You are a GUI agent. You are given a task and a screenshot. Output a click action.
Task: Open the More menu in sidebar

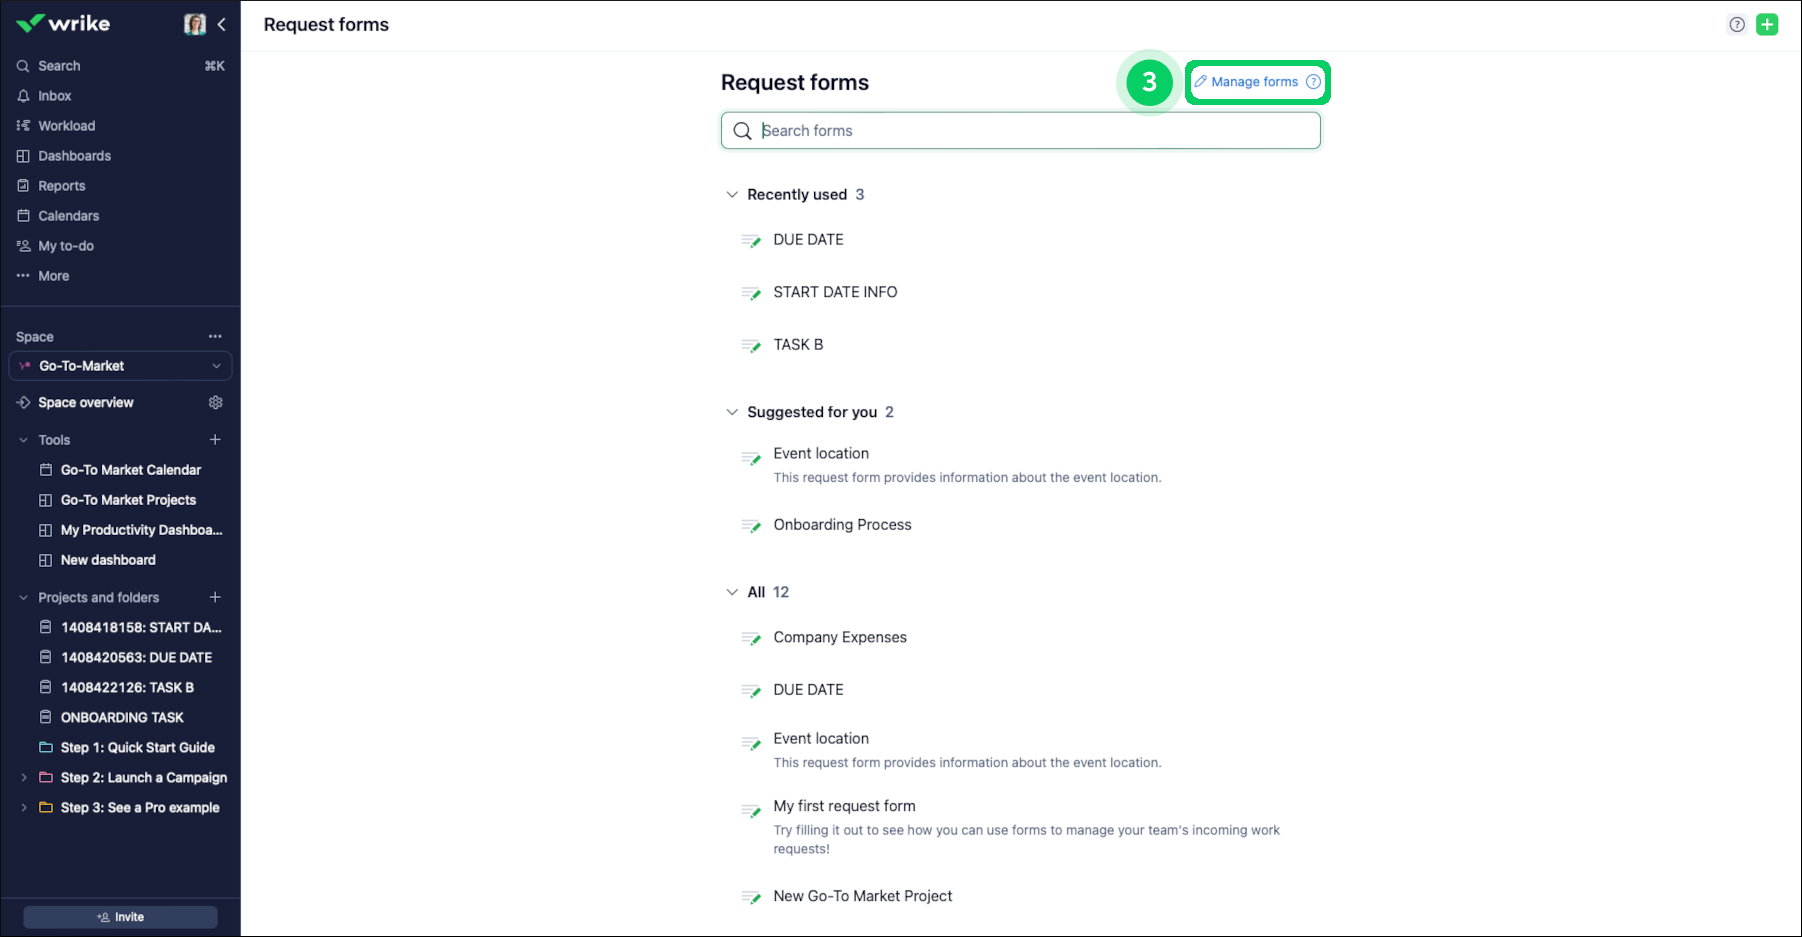click(x=53, y=276)
